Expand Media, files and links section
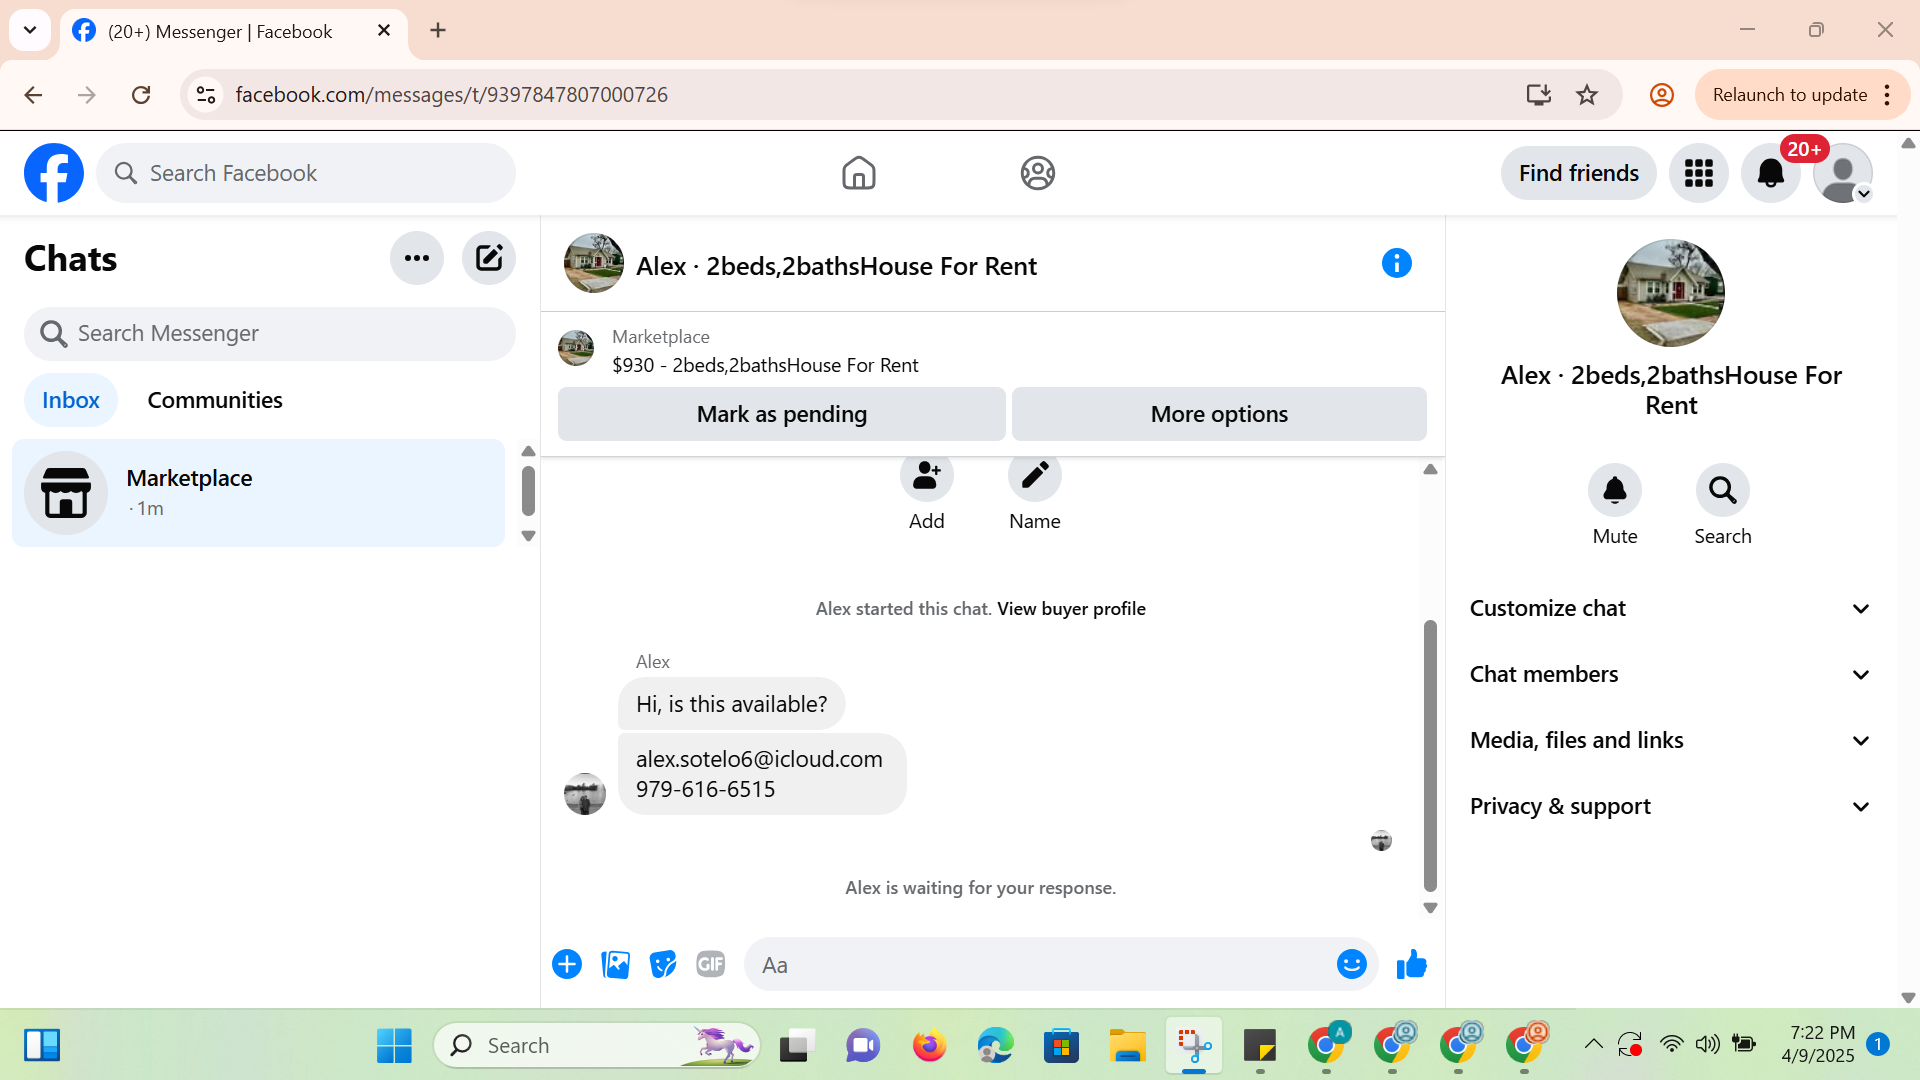The width and height of the screenshot is (1920, 1080). click(x=1670, y=740)
